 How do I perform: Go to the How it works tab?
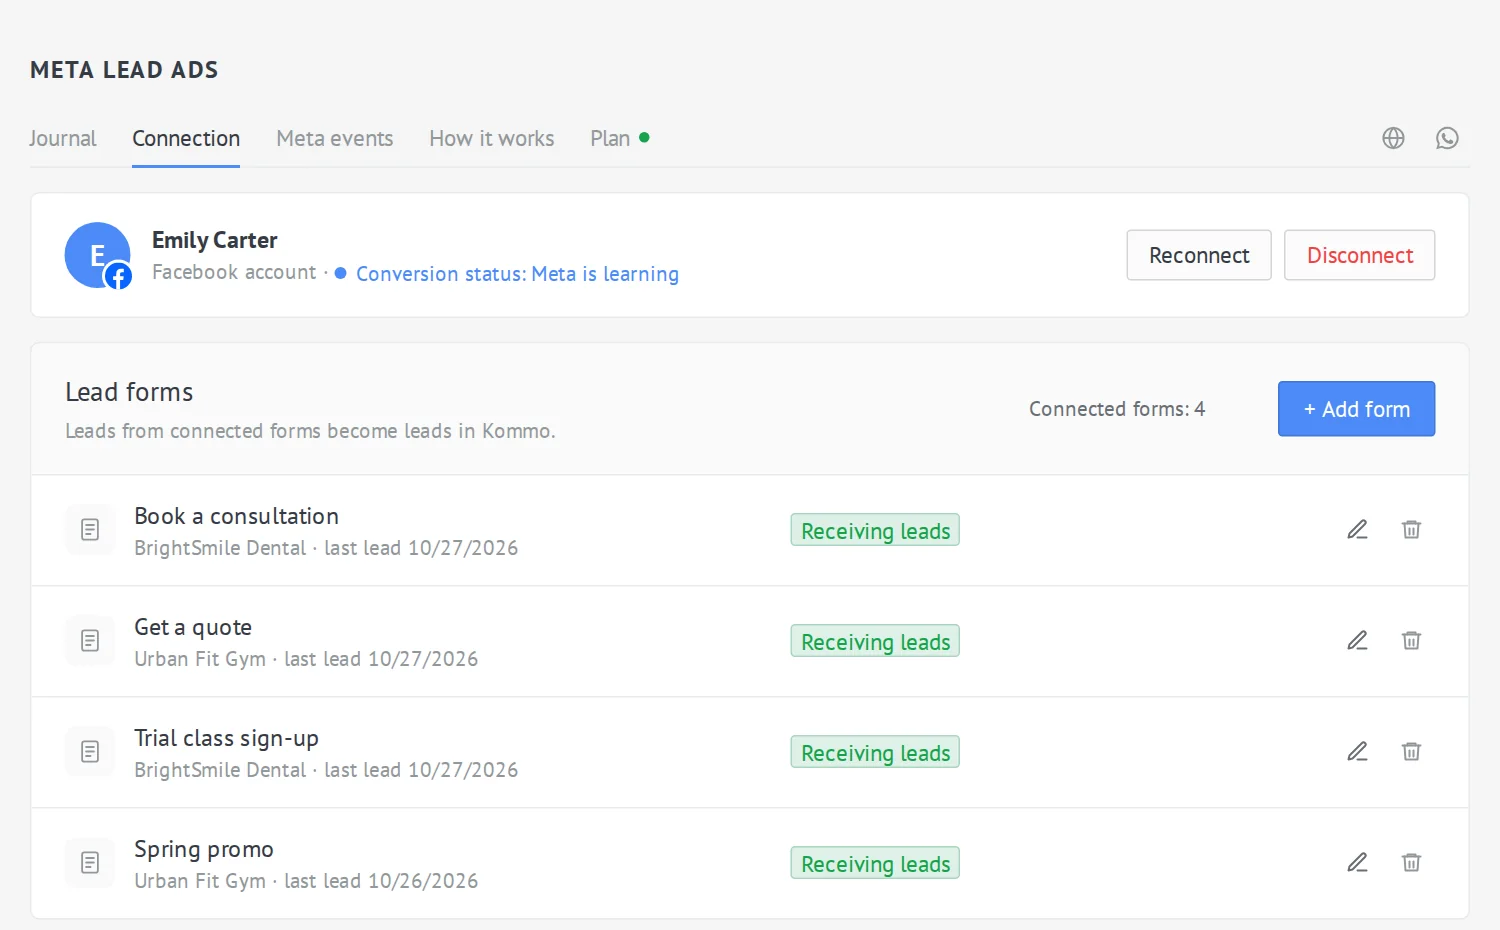click(x=492, y=138)
